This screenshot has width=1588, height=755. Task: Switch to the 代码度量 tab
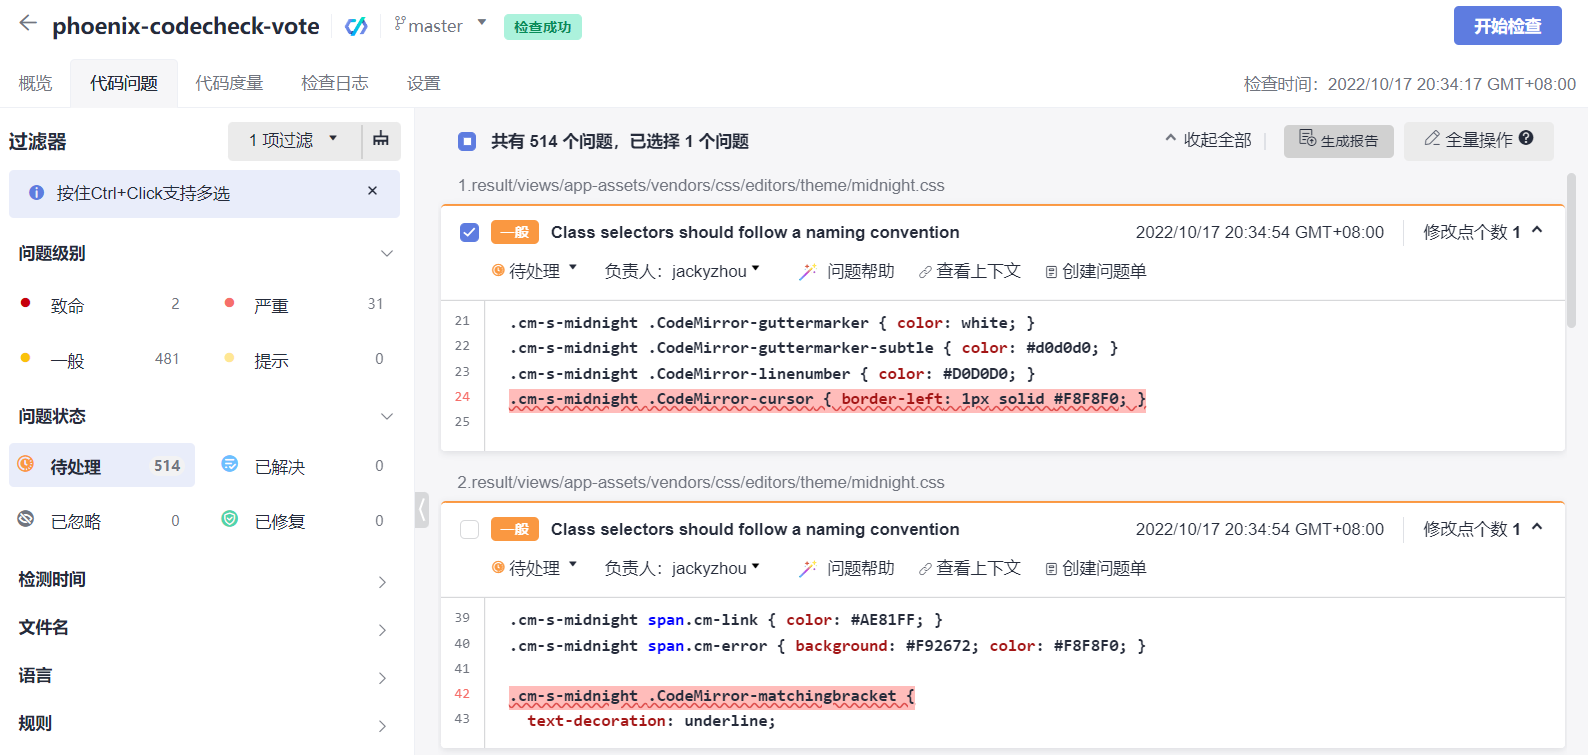[229, 83]
